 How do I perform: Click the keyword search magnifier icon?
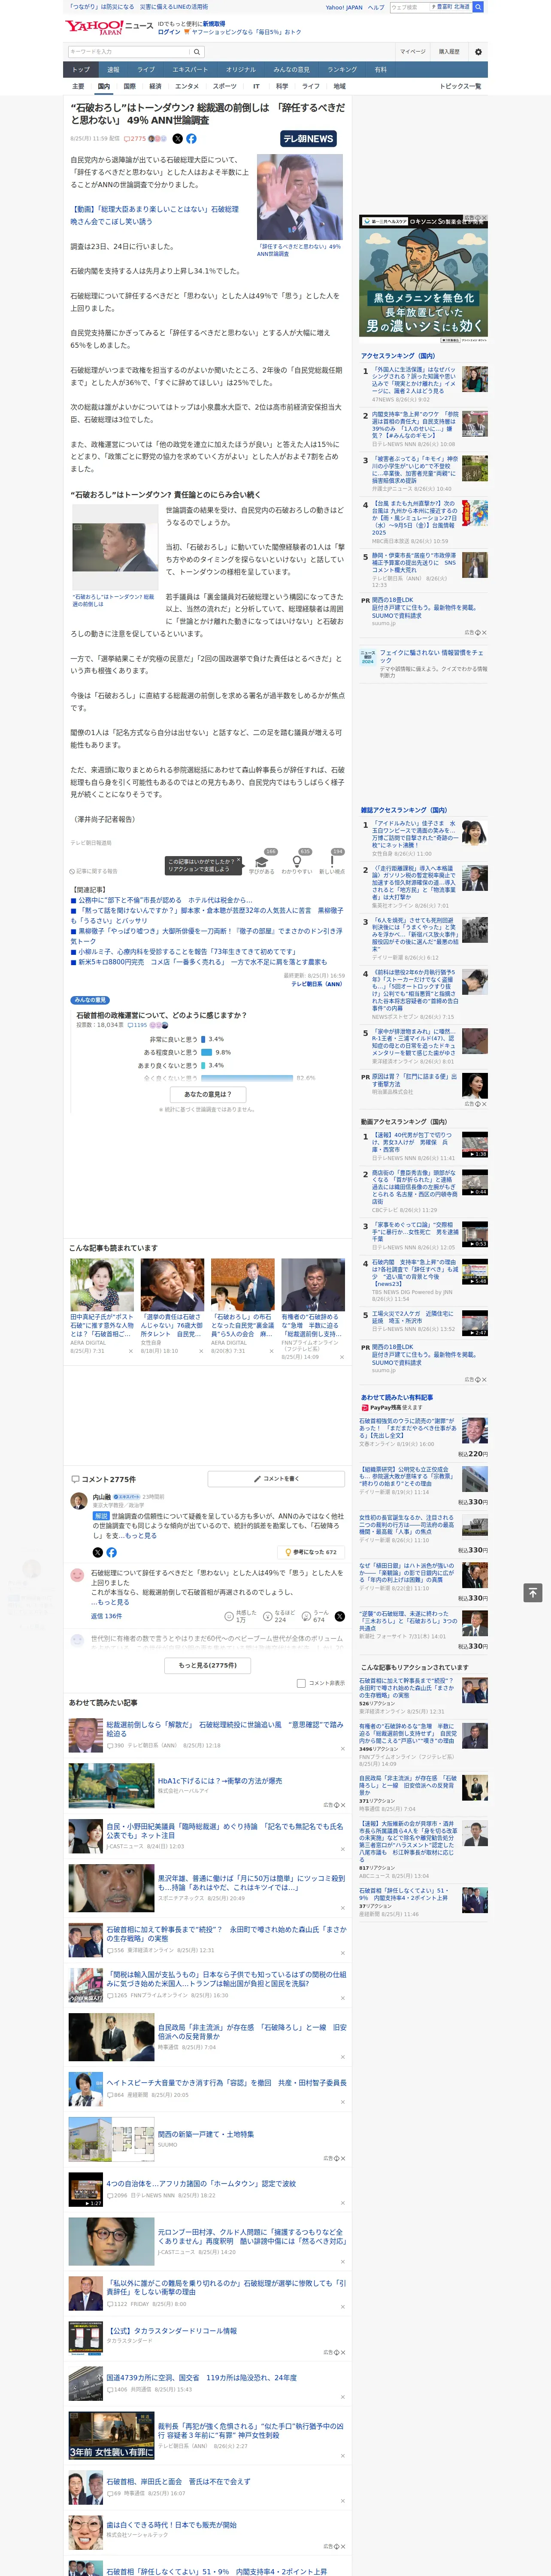(197, 52)
